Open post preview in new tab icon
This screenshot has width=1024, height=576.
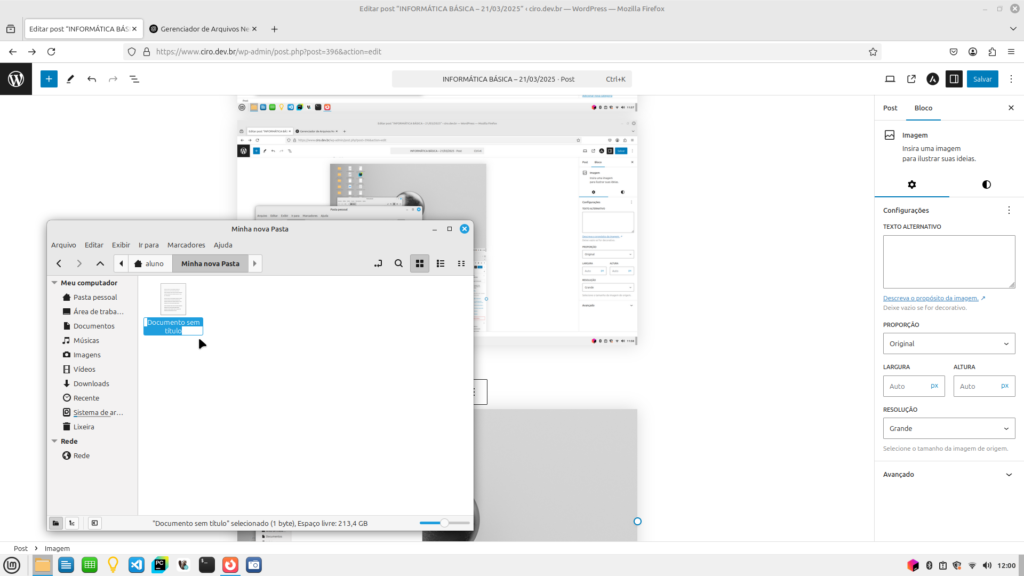click(x=911, y=78)
